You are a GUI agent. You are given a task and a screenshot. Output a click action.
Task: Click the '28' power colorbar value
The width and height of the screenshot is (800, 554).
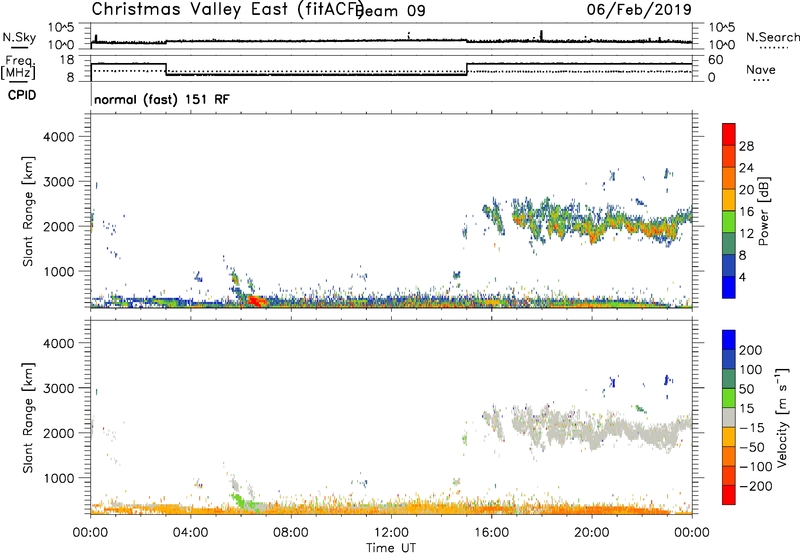tap(746, 146)
